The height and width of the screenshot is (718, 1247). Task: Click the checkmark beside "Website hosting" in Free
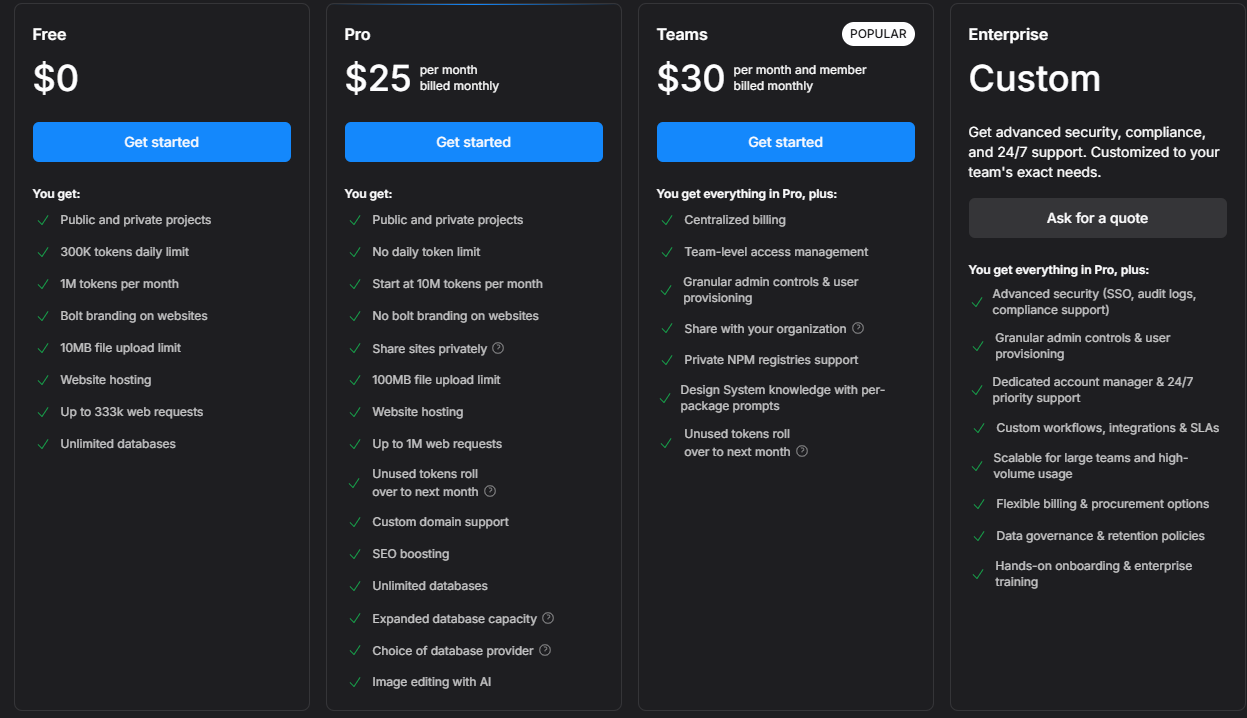(43, 379)
